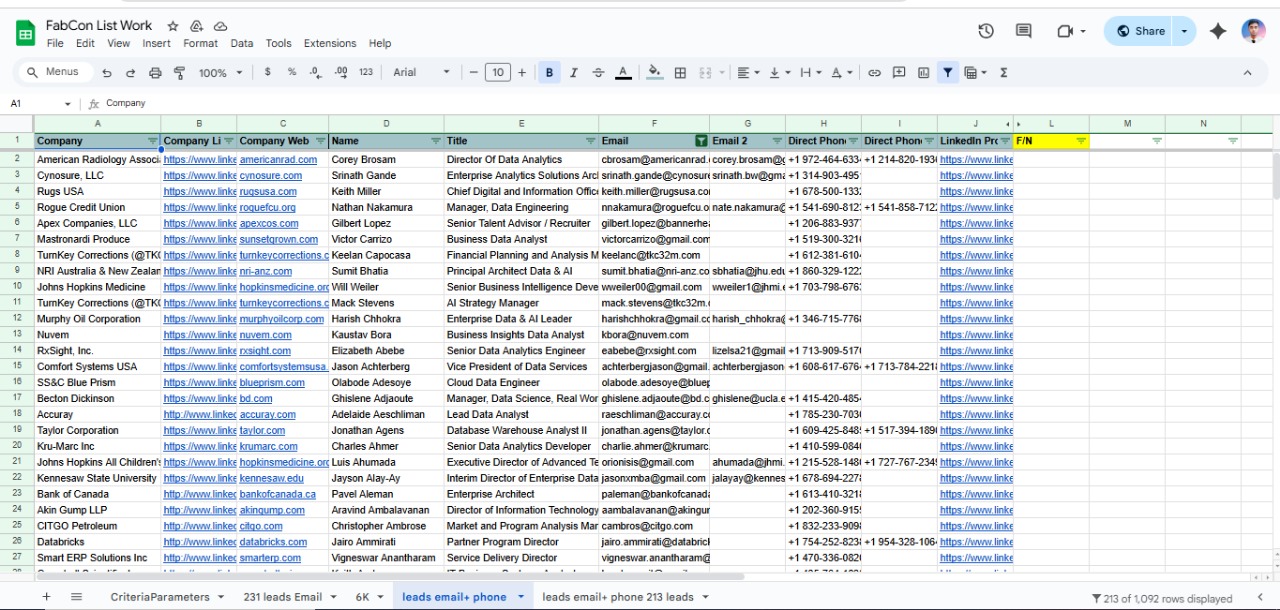Decrease font size with minus
Image resolution: width=1280 pixels, height=610 pixels.
click(473, 72)
